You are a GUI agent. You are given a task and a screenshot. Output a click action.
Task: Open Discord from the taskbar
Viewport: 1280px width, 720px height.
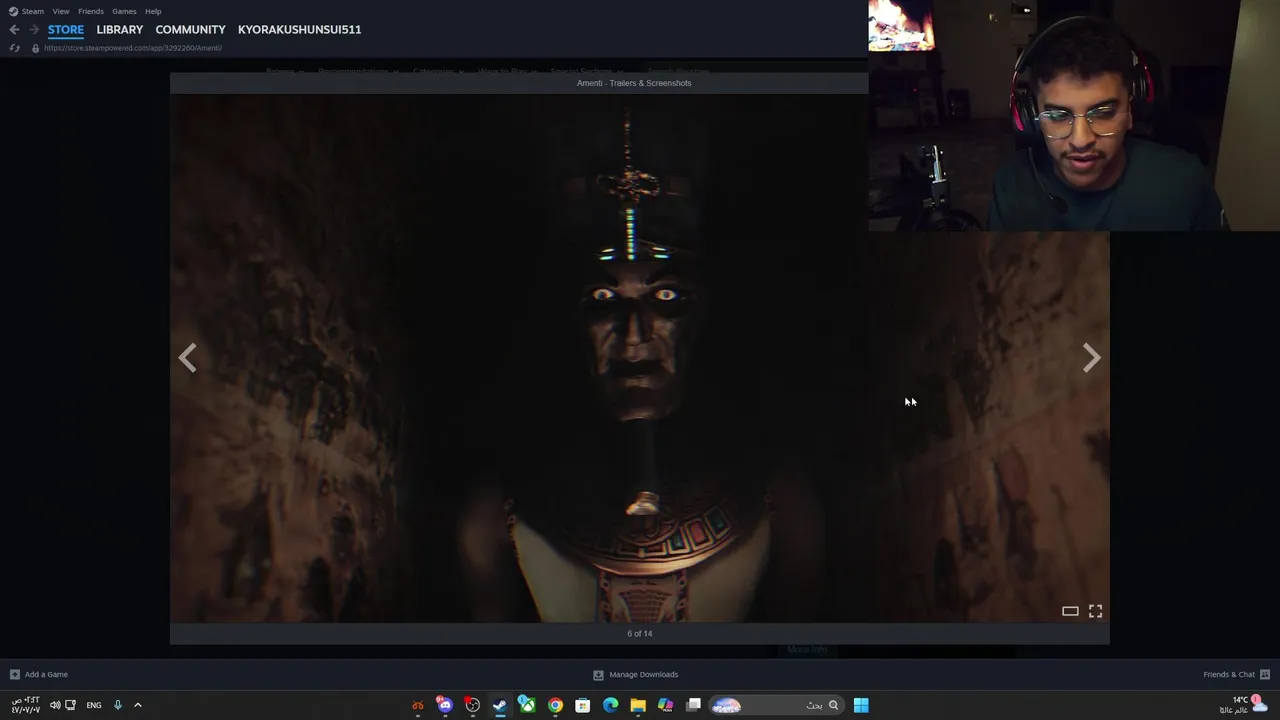click(x=445, y=705)
